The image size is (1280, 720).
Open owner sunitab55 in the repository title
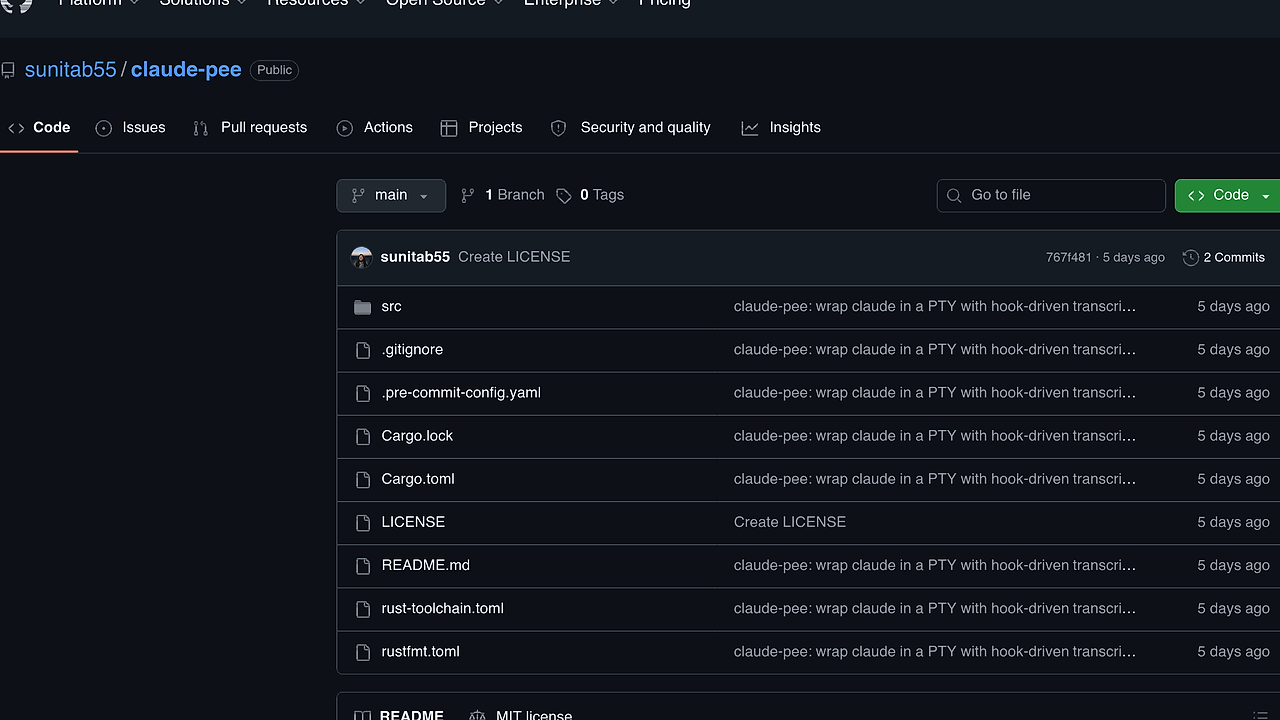pos(70,70)
